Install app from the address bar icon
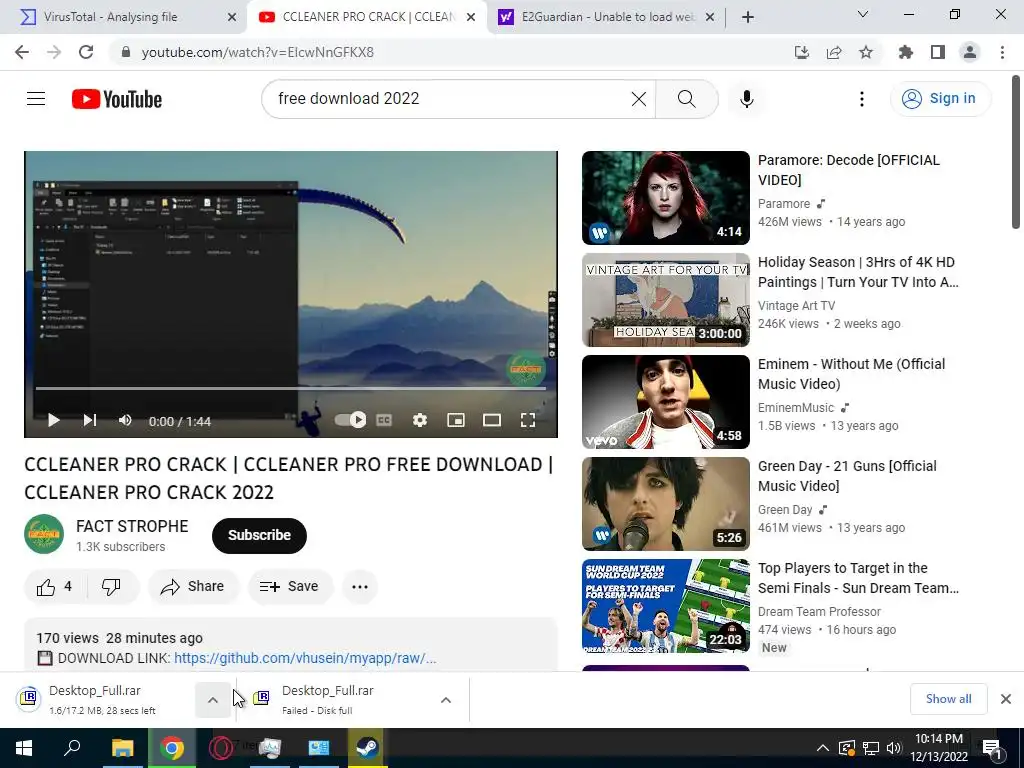 [802, 52]
